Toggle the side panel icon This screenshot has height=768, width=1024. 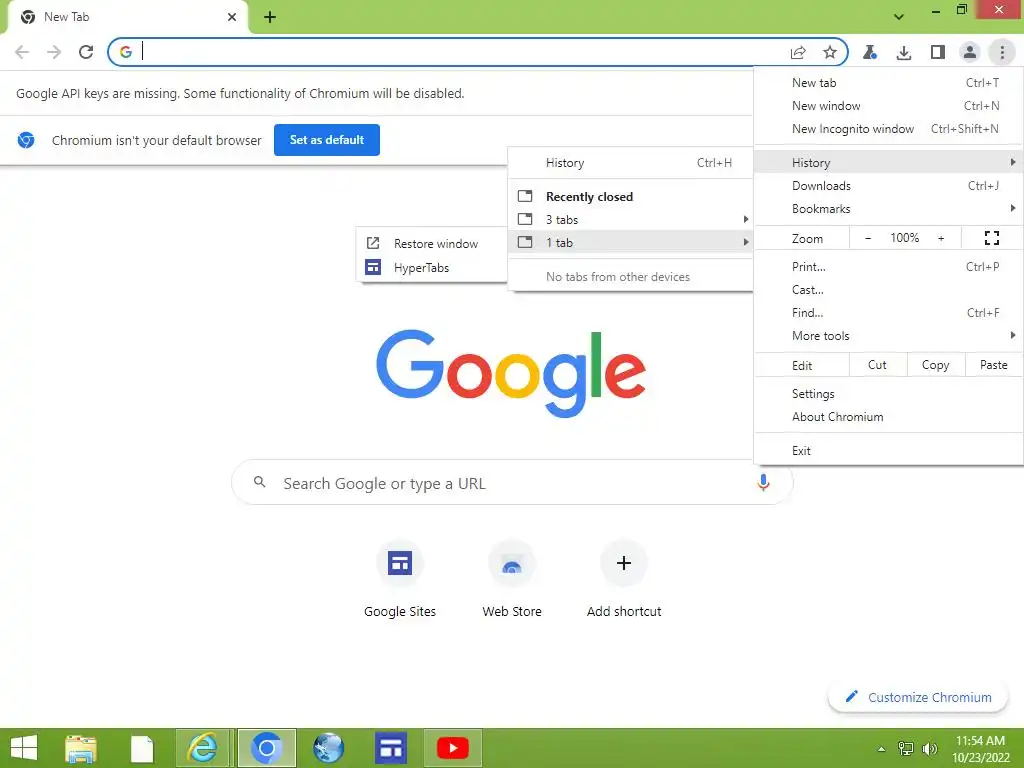938,52
